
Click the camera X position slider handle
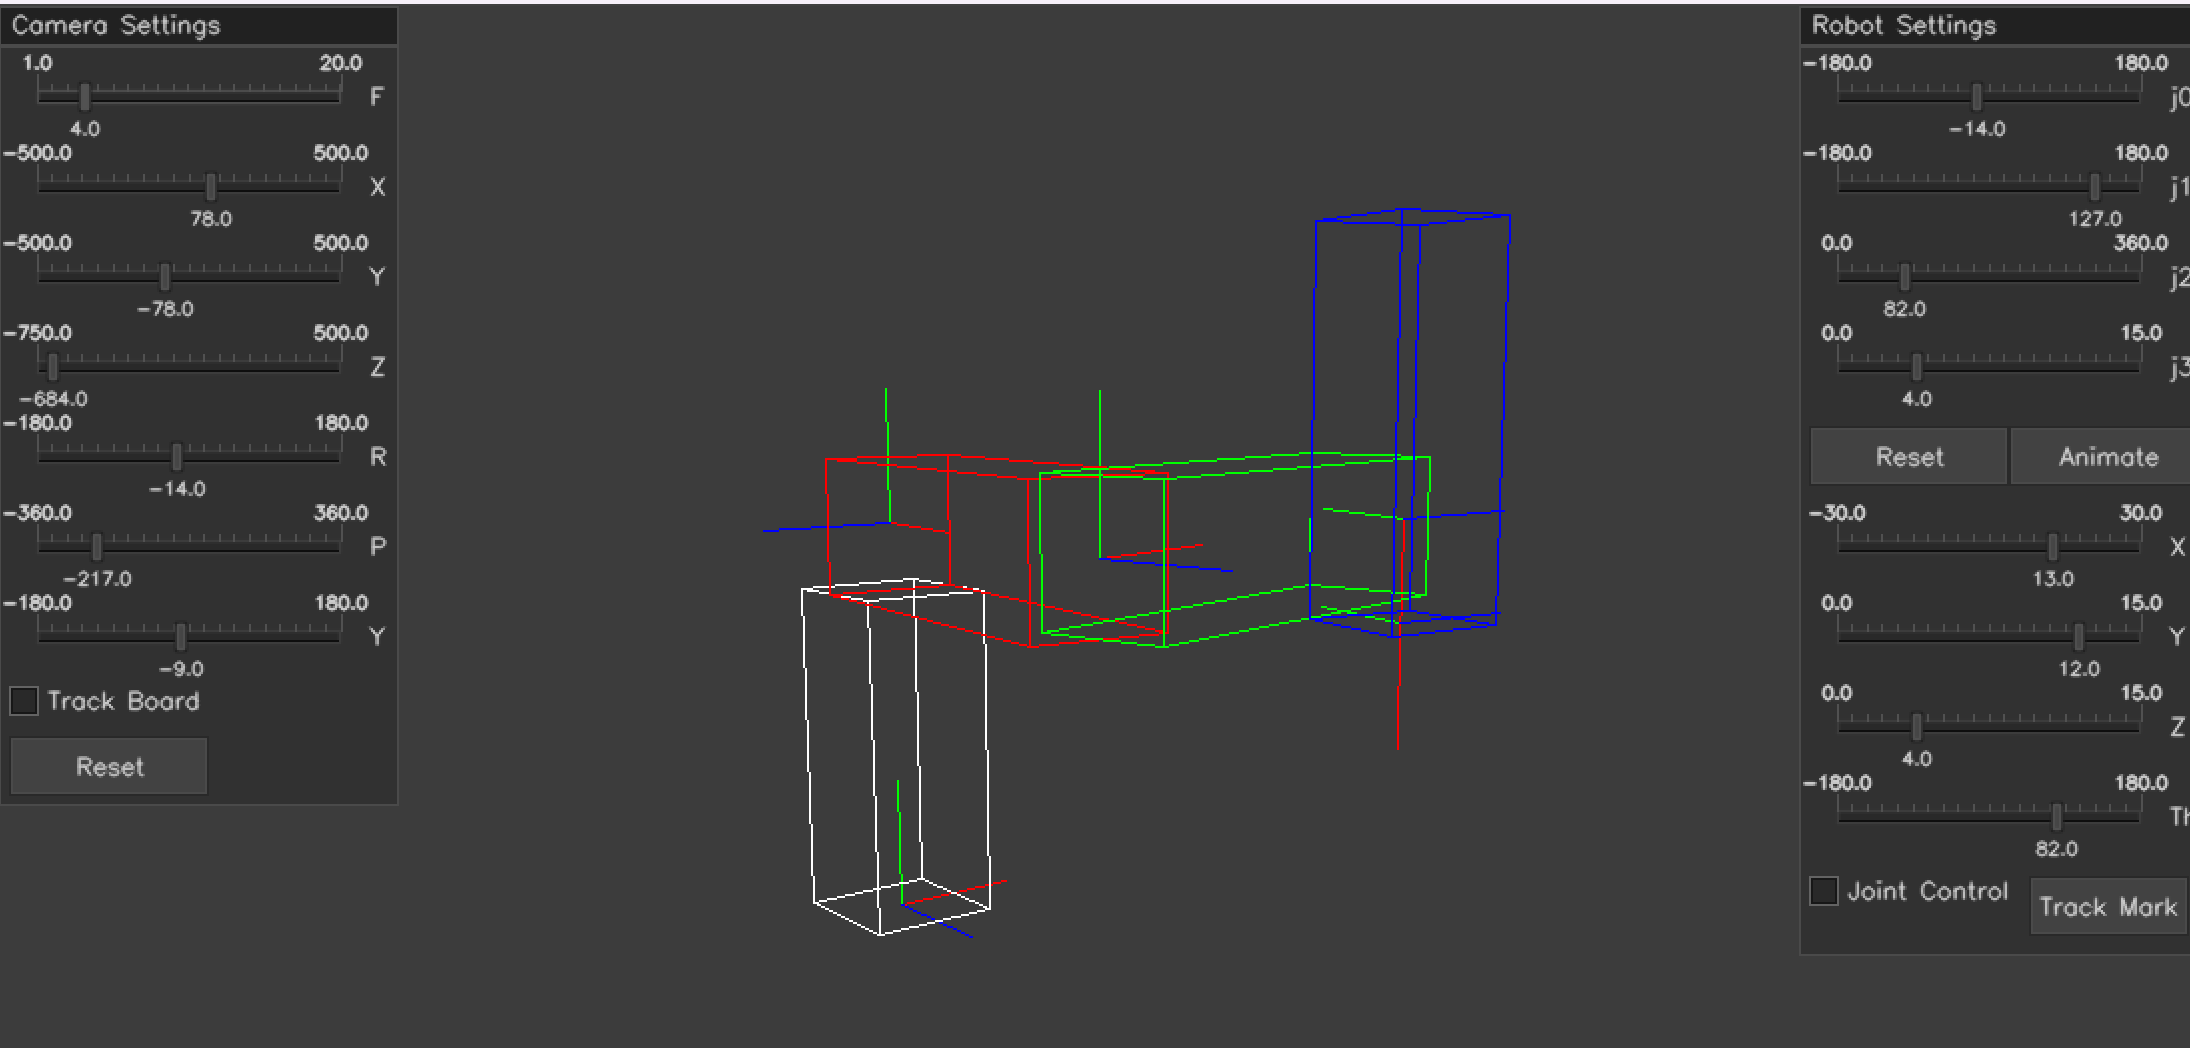[x=213, y=185]
